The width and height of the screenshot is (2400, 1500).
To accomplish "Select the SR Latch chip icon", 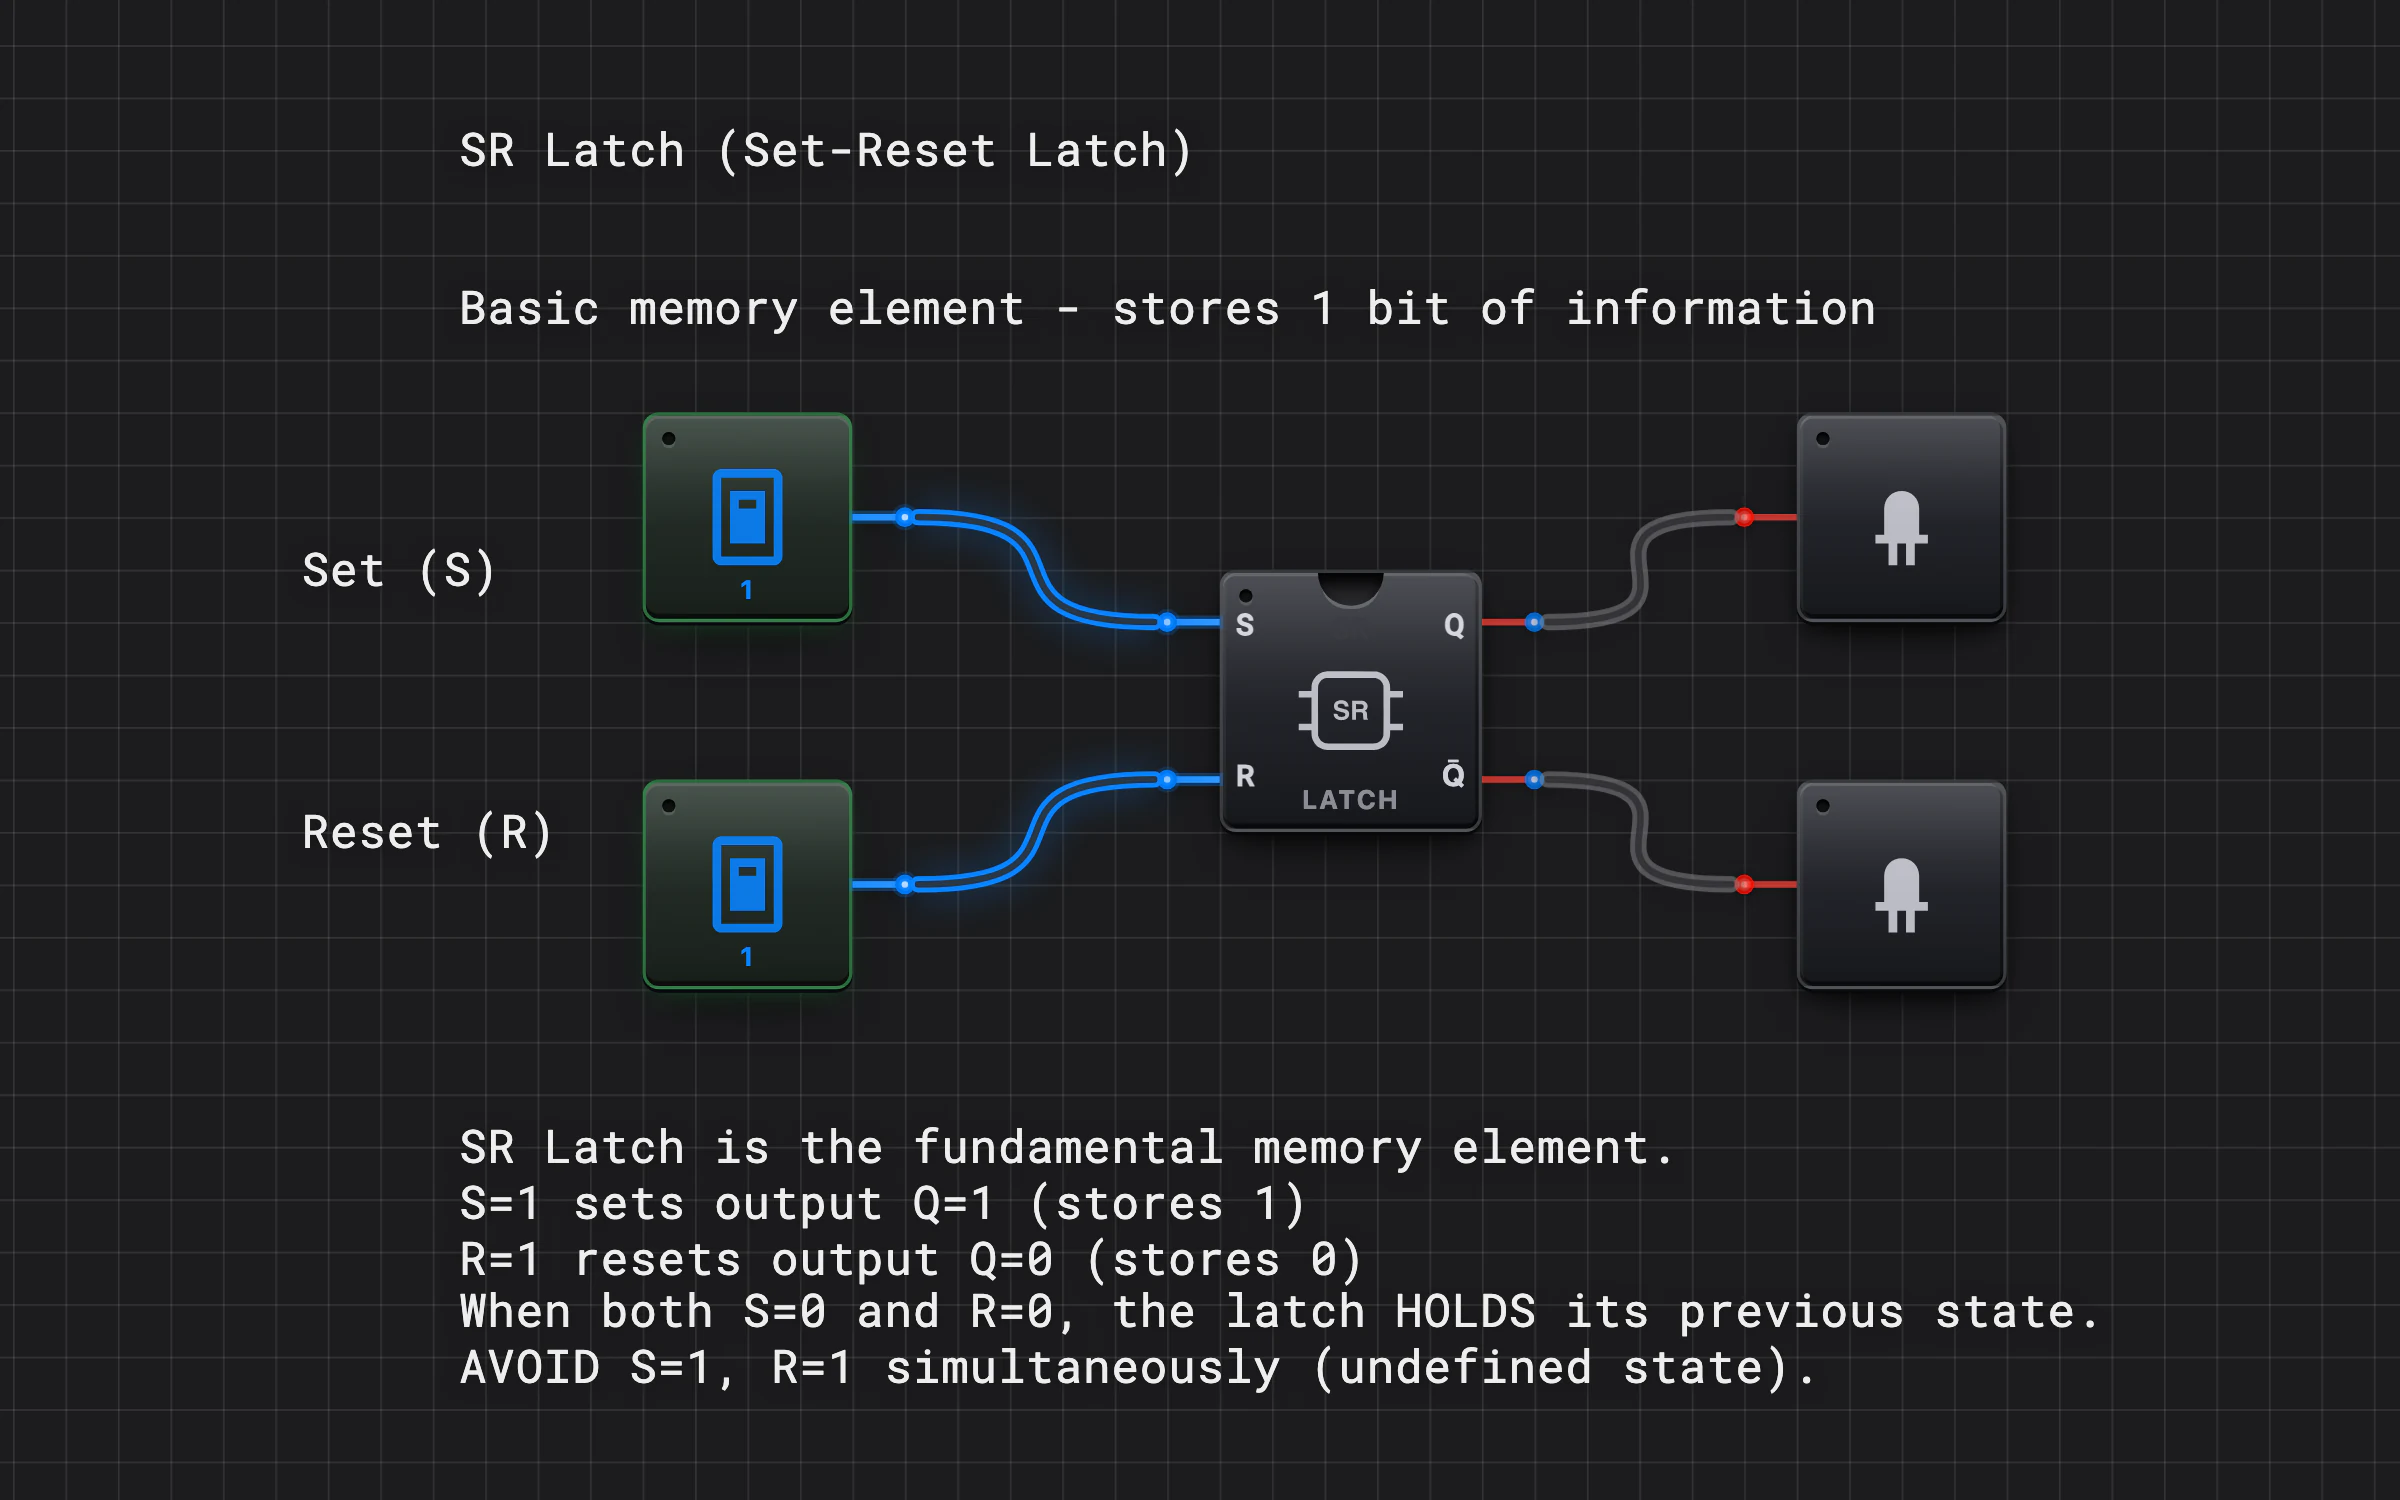I will pyautogui.click(x=1350, y=710).
